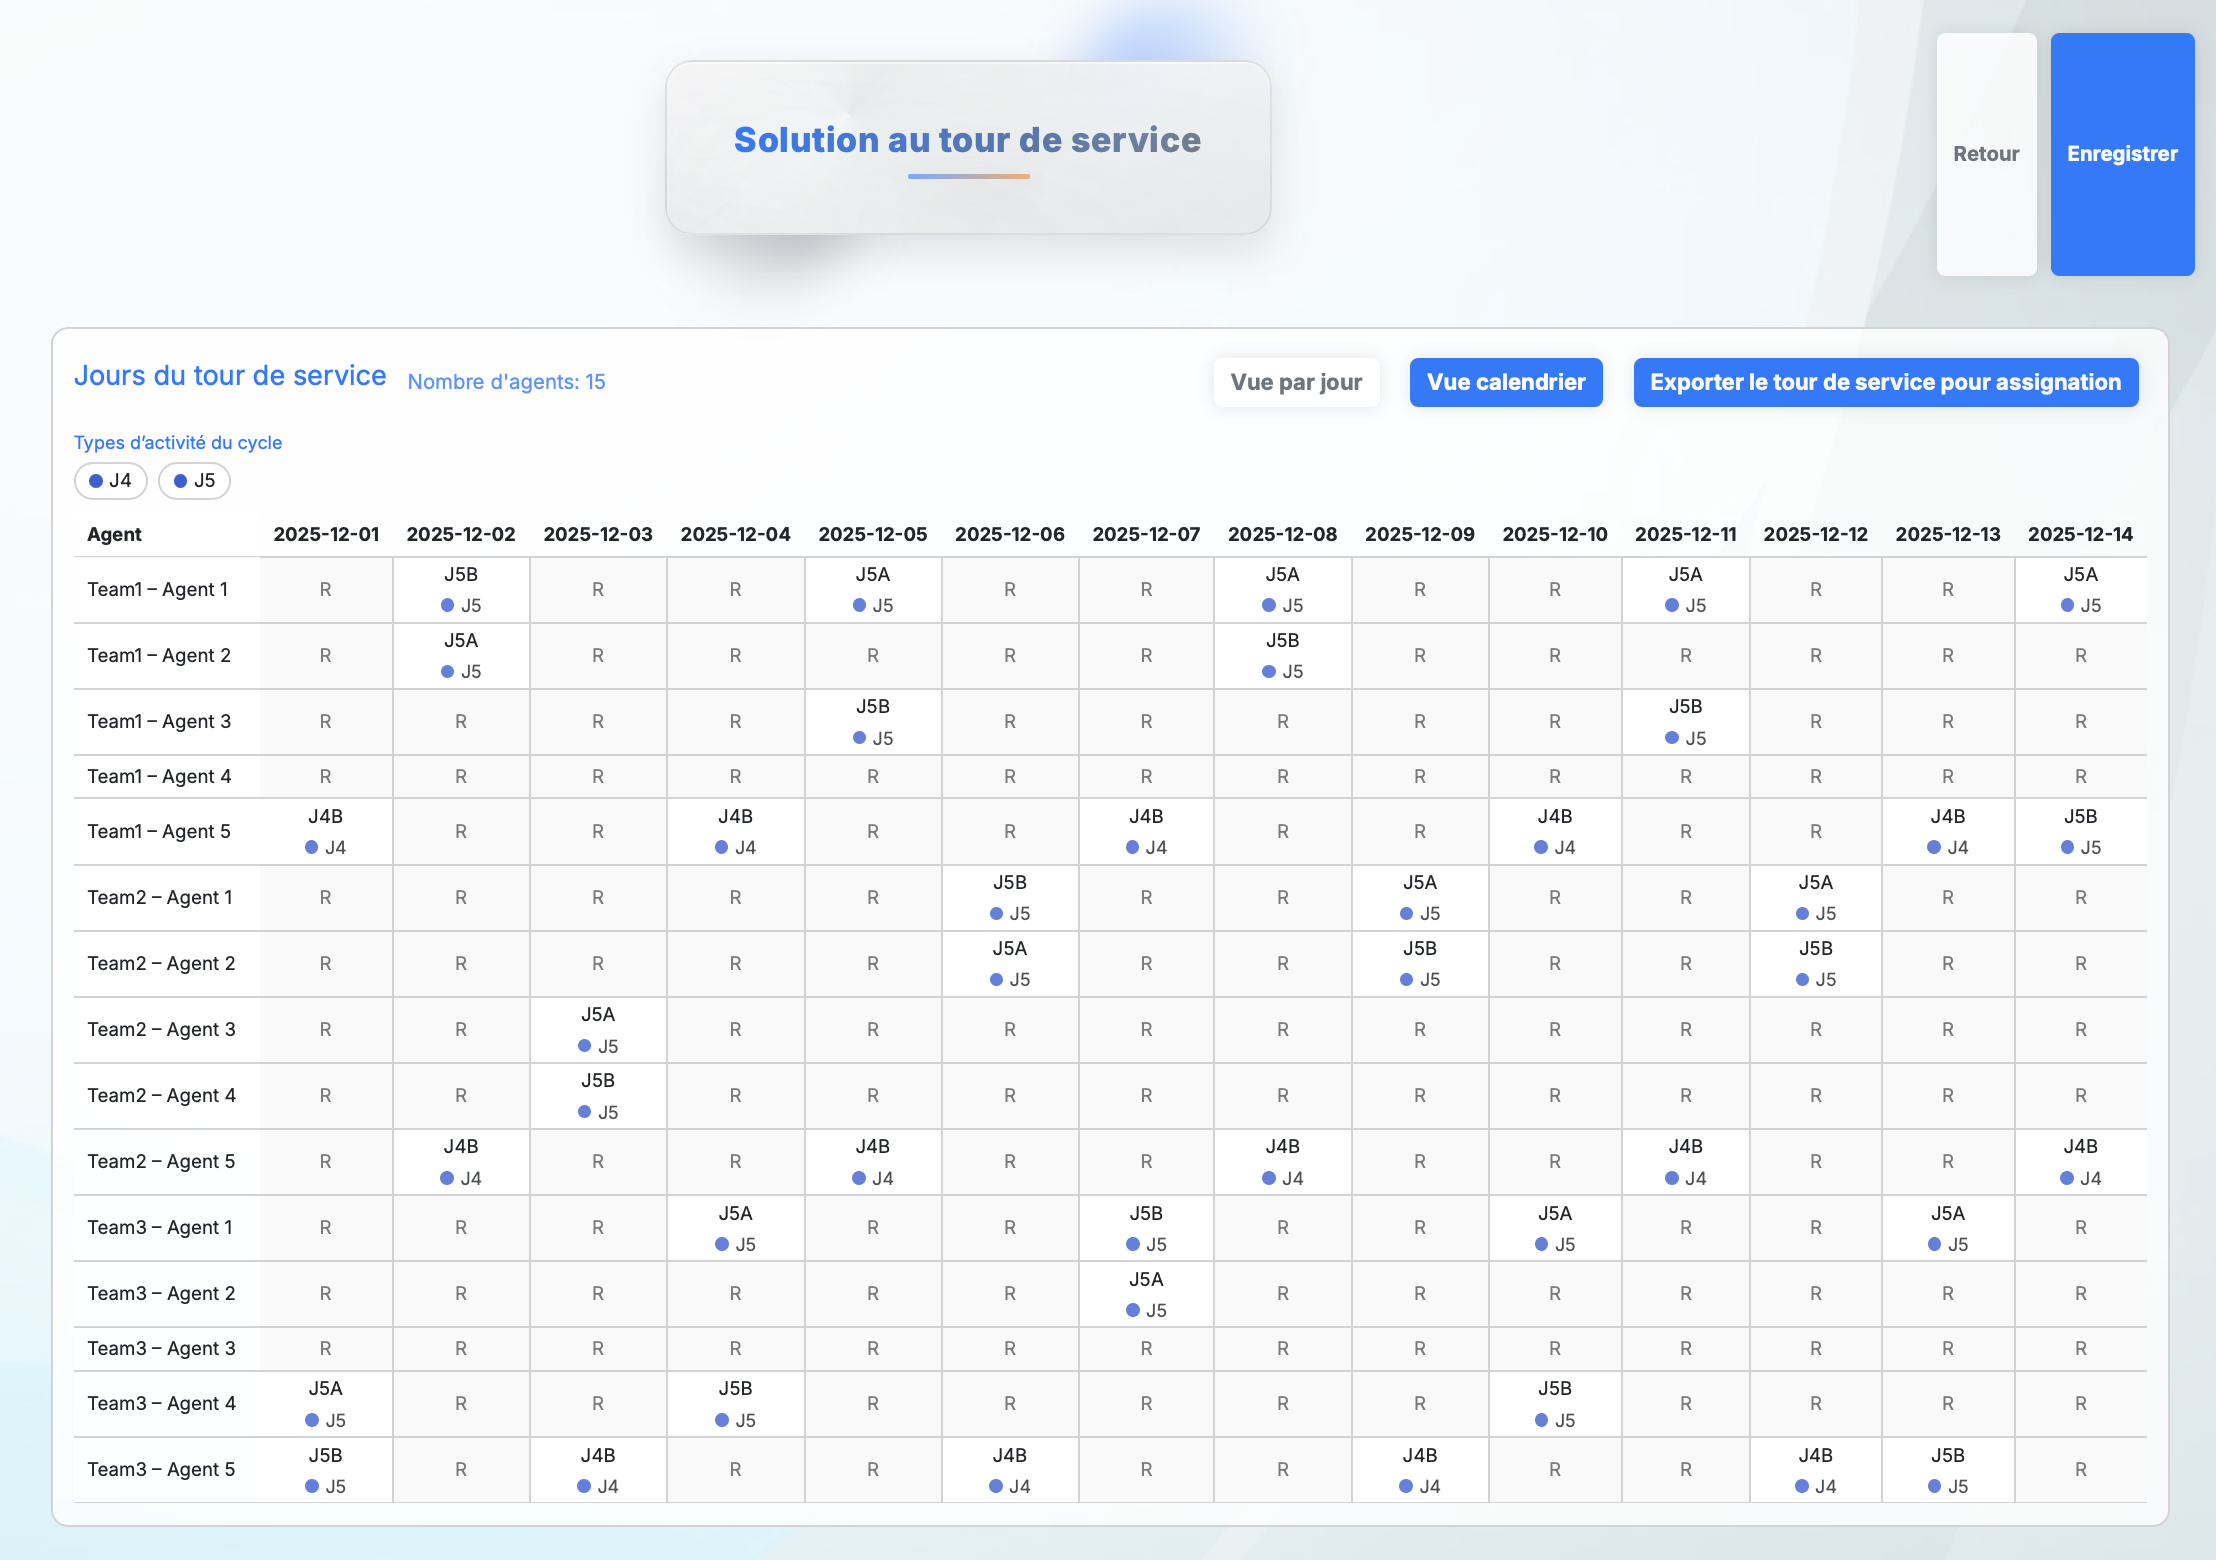Screen dimensions: 2216x1560
Task: Click Team2 – Agent 3 J5A shift cell
Action: [x=598, y=1029]
